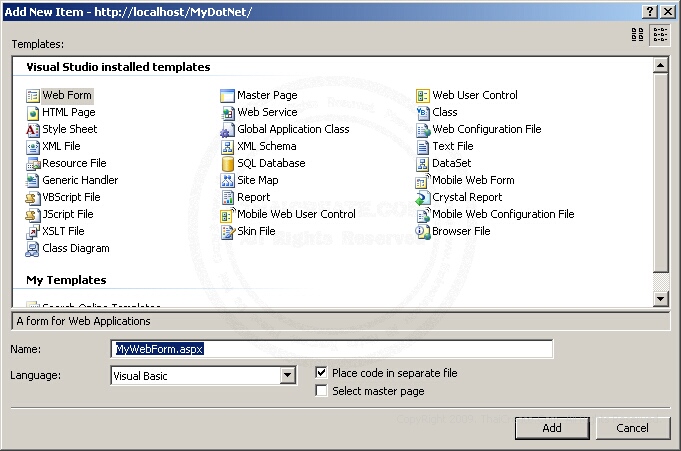Uncheck Place code in separate file

coord(321,372)
